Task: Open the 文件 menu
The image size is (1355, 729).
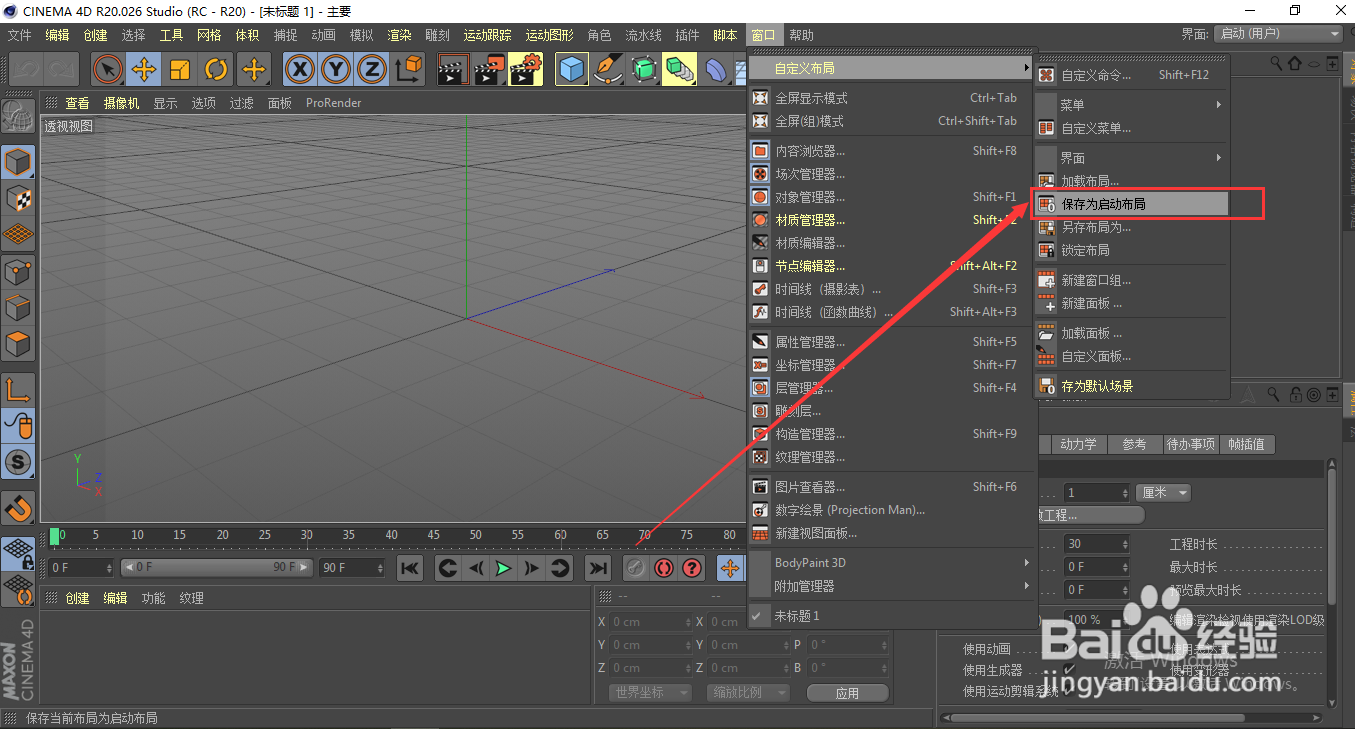Action: click(x=19, y=35)
